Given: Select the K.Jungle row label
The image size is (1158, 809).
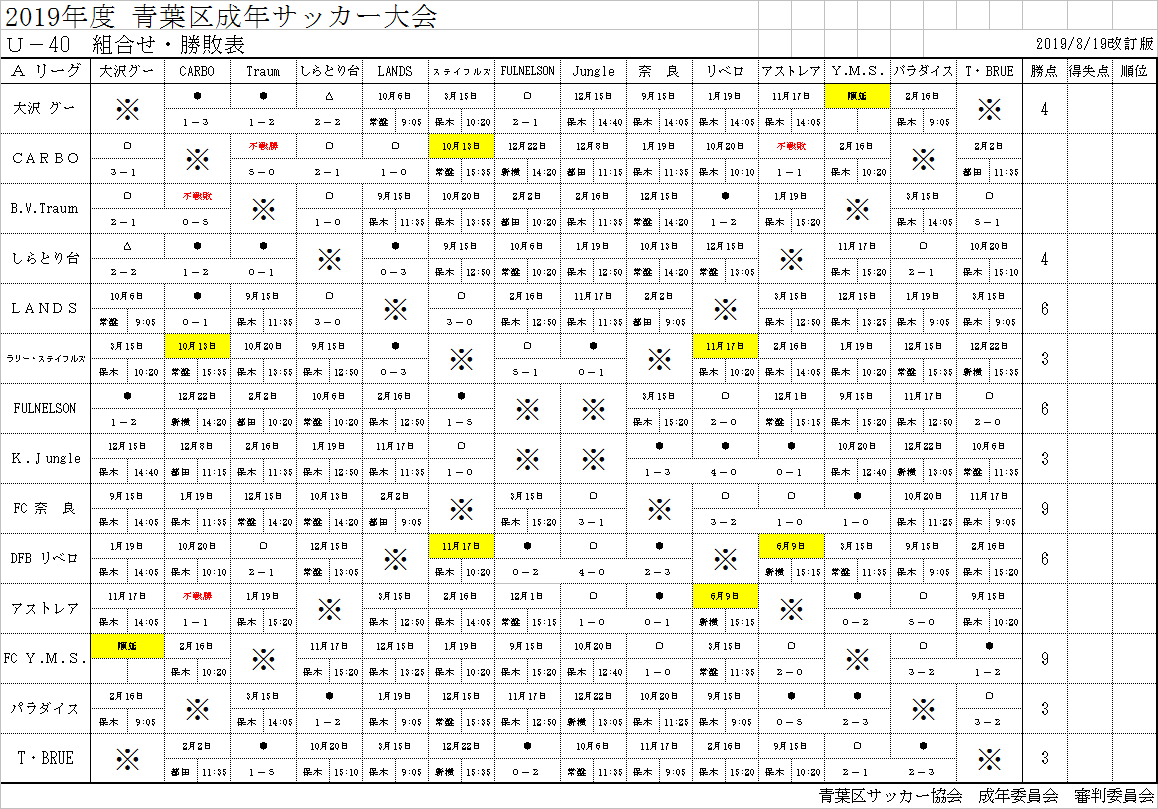Looking at the screenshot, I should pyautogui.click(x=46, y=458).
